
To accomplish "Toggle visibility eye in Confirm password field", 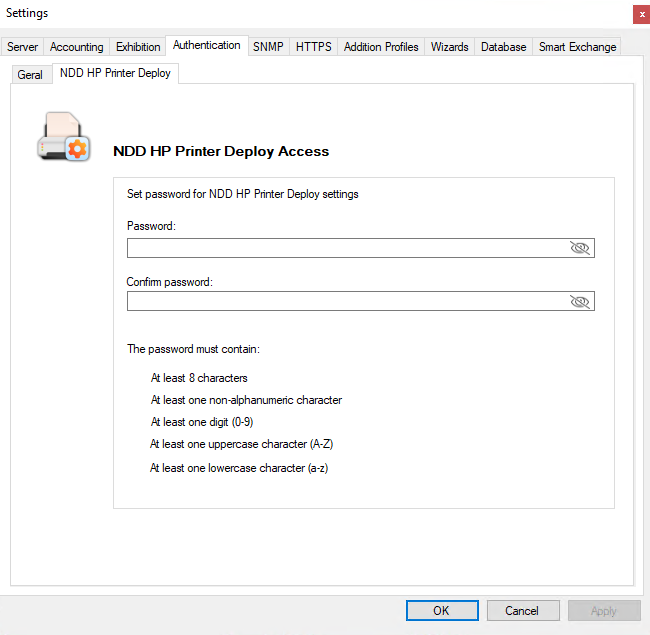I will tap(580, 301).
